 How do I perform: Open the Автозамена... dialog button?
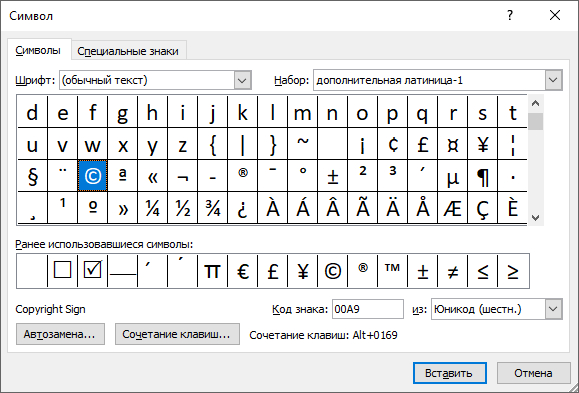click(x=60, y=334)
